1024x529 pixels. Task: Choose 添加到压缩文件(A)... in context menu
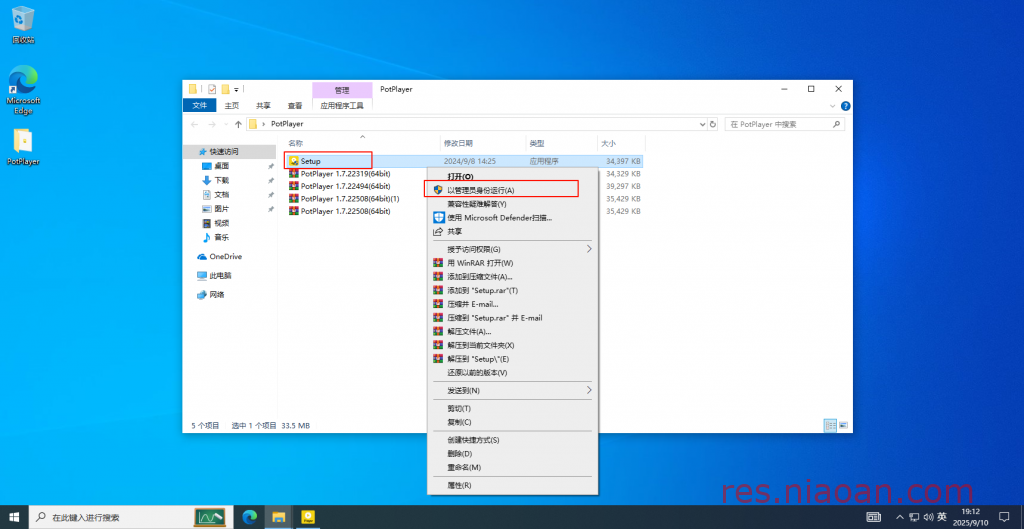(x=513, y=276)
